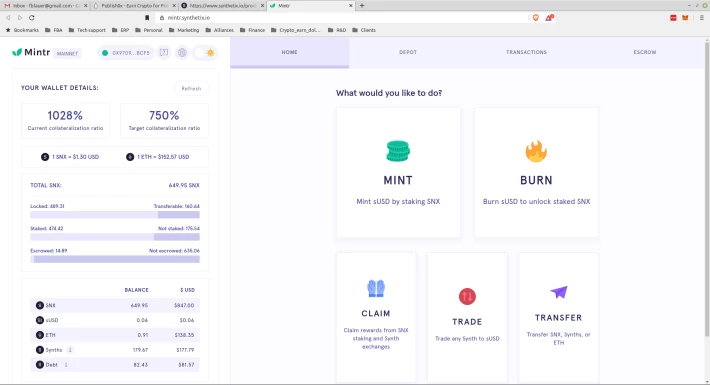Click the ETH icon in price ticker
This screenshot has width=710, height=385.
pyautogui.click(x=130, y=157)
